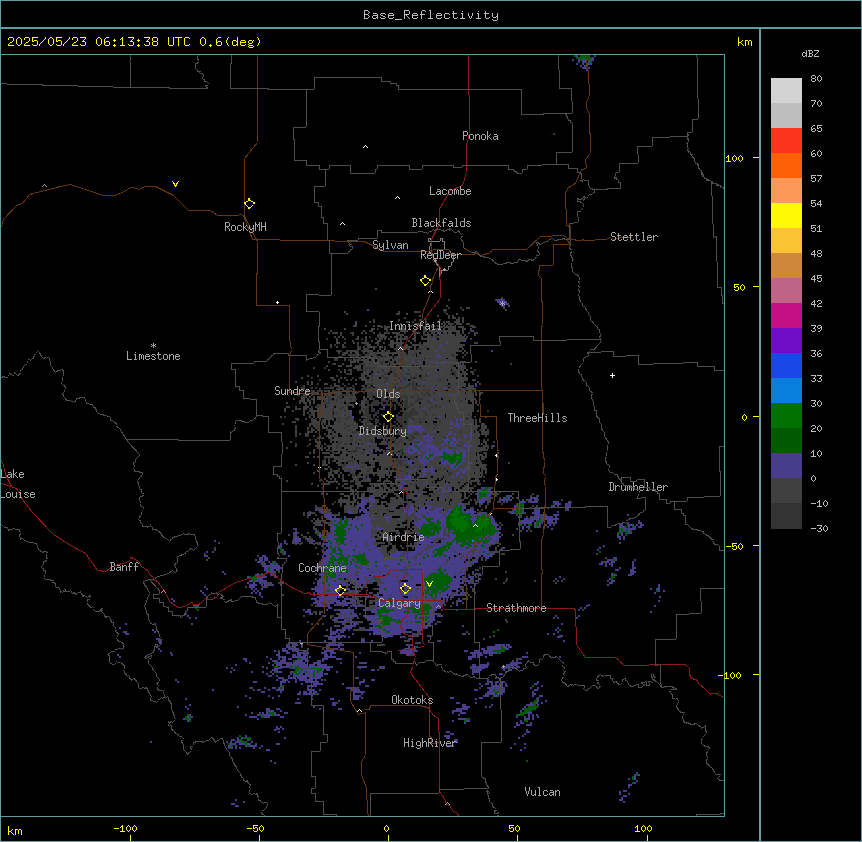Pick the slate purple 0–10 dBZ swatch
Screen dimensions: 862x842
[786, 466]
